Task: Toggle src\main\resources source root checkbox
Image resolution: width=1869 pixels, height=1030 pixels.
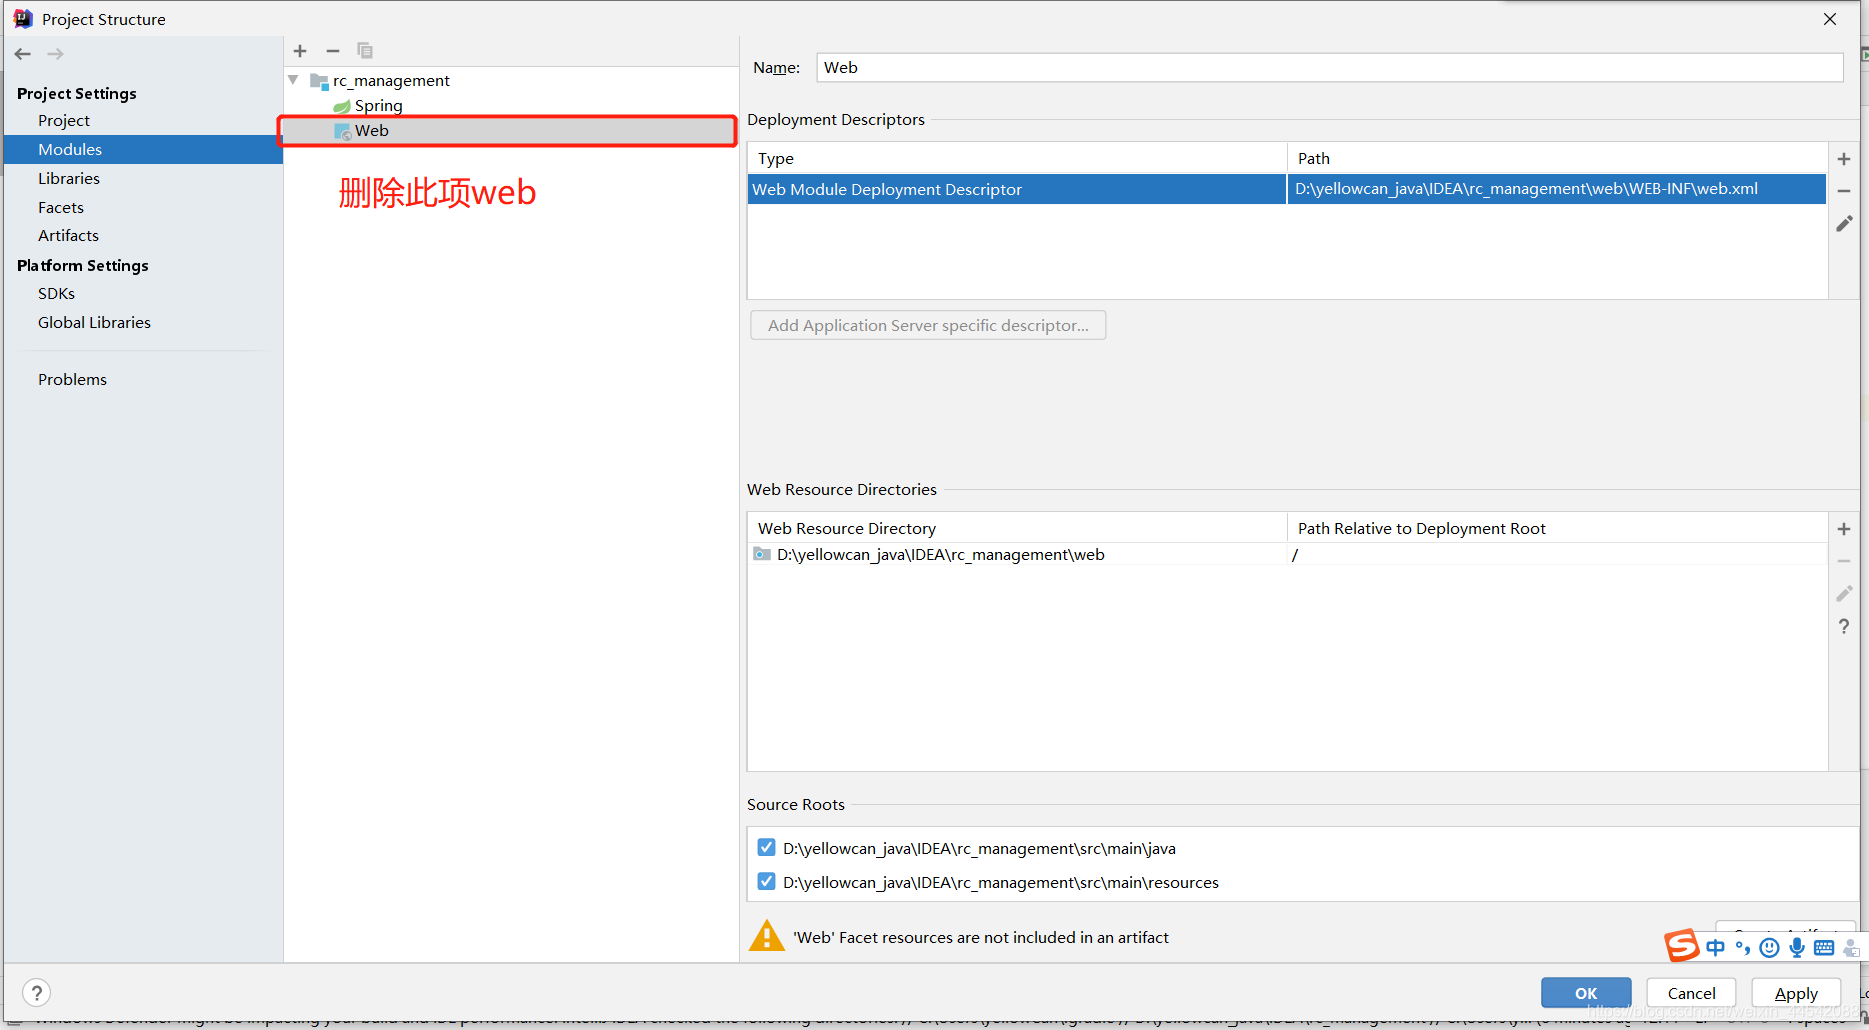Action: point(766,881)
